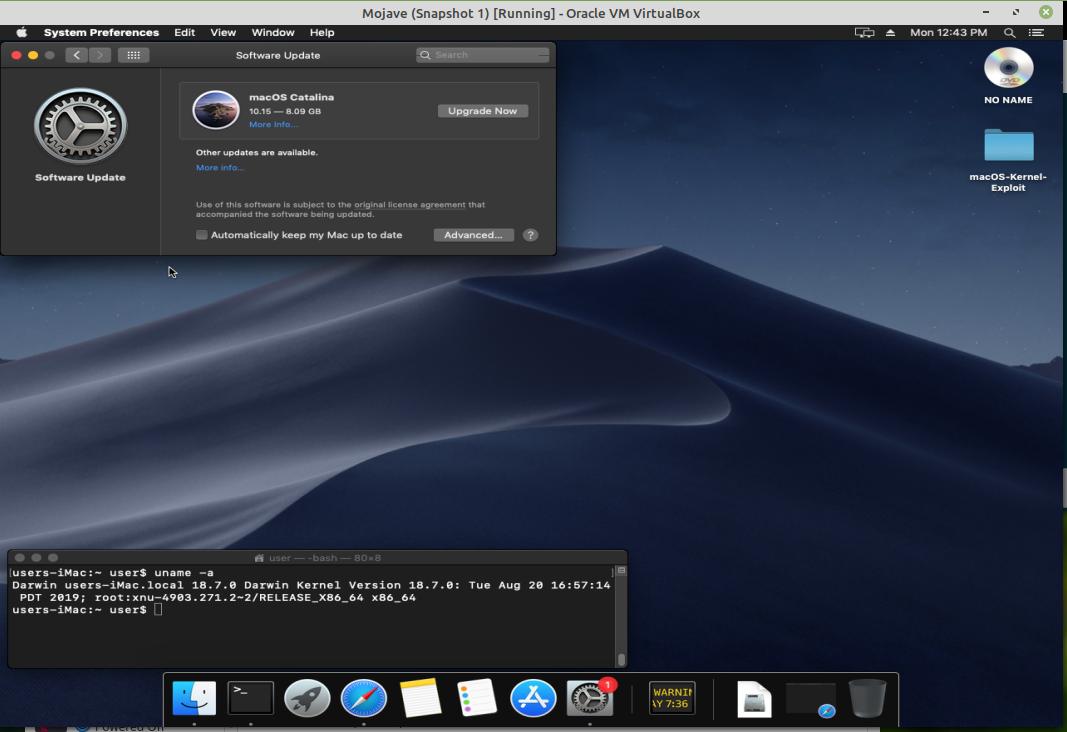Open the Apple menu
Viewport: 1067px width, 732px height.
[x=22, y=32]
